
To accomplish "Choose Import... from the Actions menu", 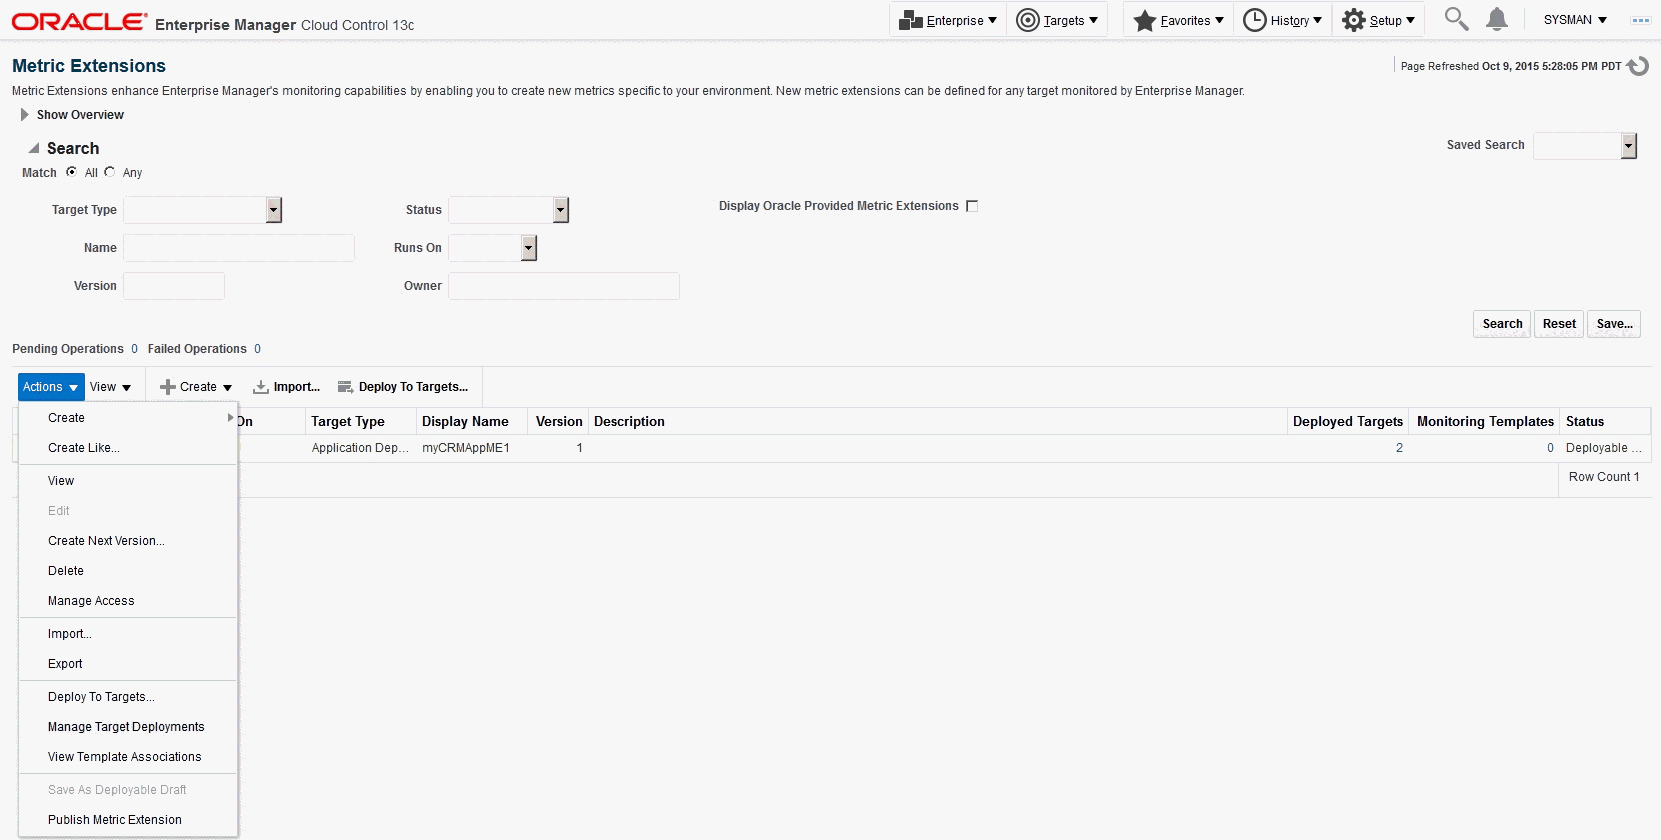I will pyautogui.click(x=128, y=634).
